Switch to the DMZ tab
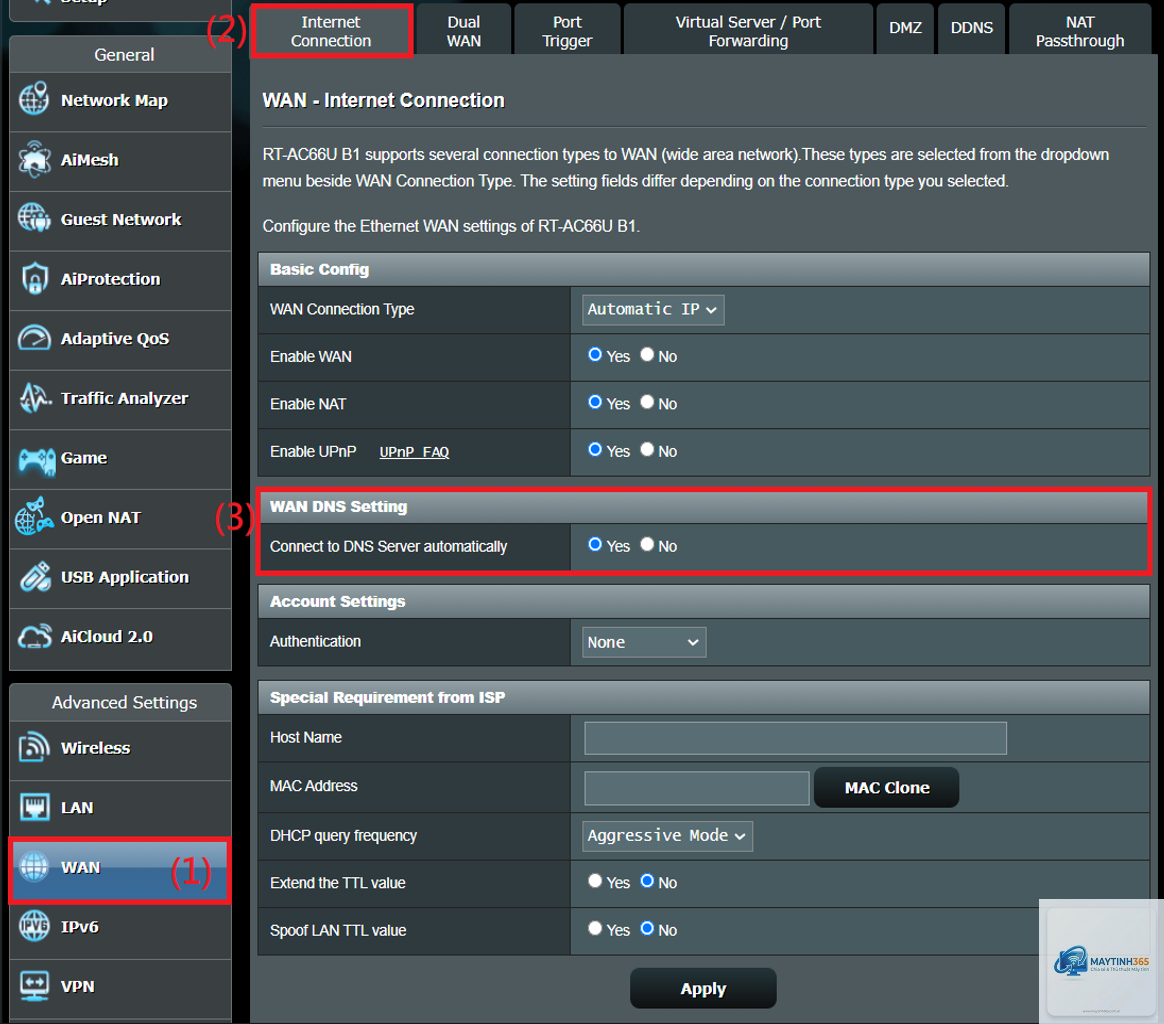The width and height of the screenshot is (1164, 1024). 905,28
